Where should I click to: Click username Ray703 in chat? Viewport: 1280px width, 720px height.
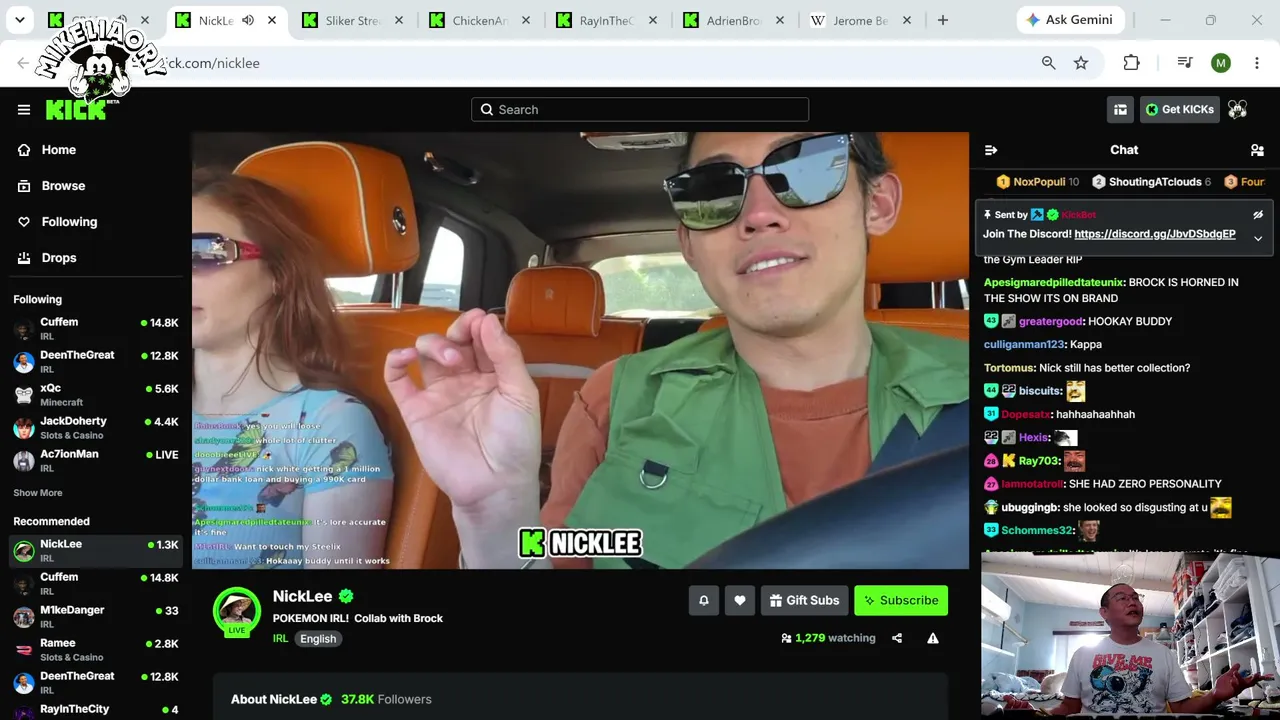[x=1039, y=461]
